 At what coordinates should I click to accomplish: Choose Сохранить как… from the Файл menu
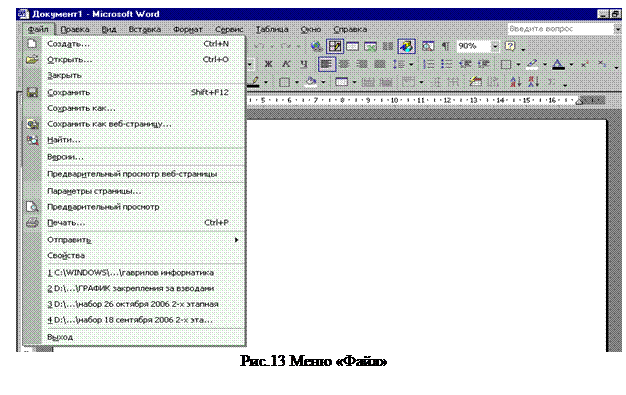tap(135, 108)
